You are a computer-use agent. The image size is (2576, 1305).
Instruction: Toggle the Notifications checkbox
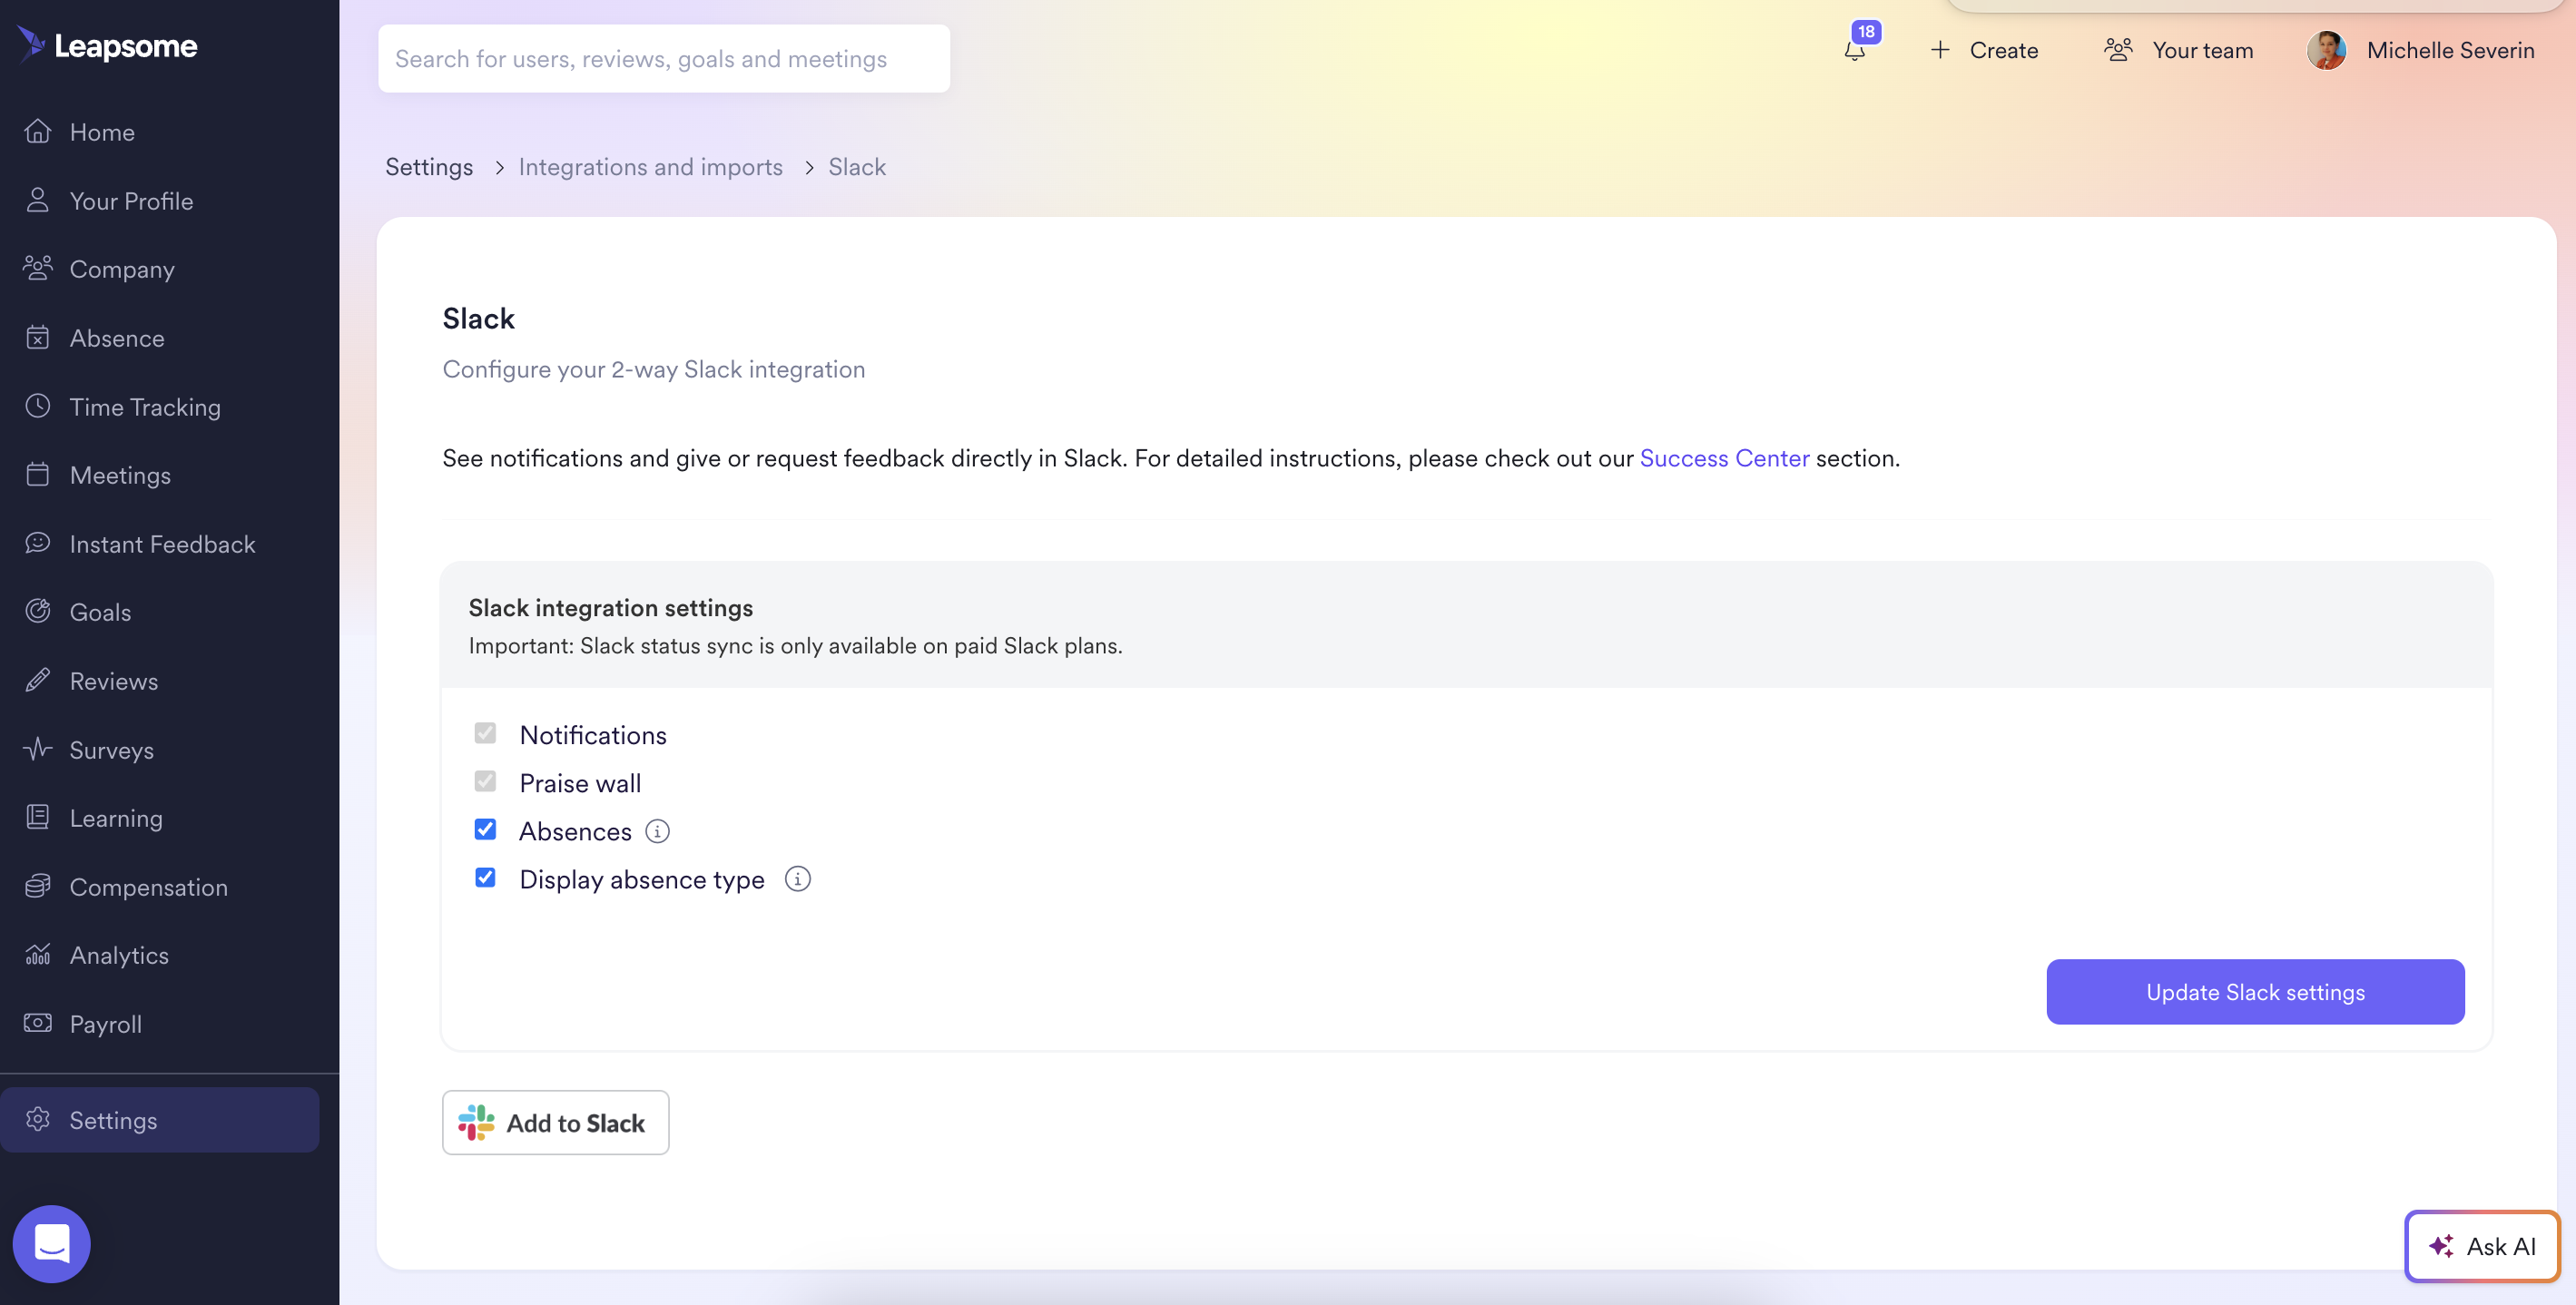[x=485, y=733]
